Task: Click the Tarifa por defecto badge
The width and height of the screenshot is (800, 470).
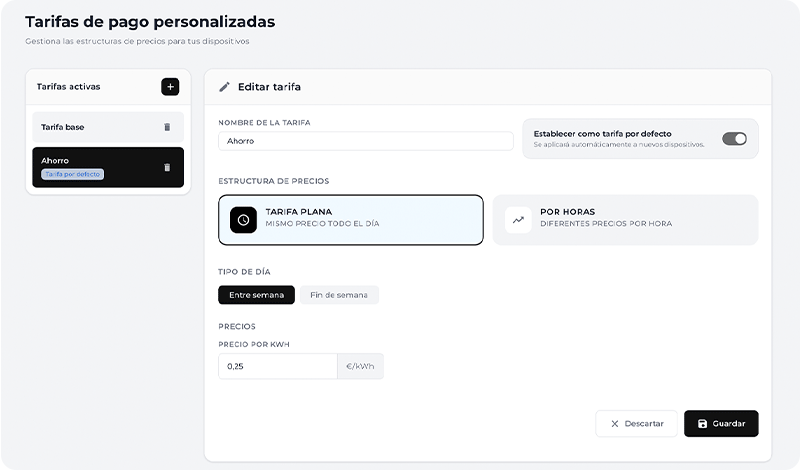Action: tap(73, 174)
